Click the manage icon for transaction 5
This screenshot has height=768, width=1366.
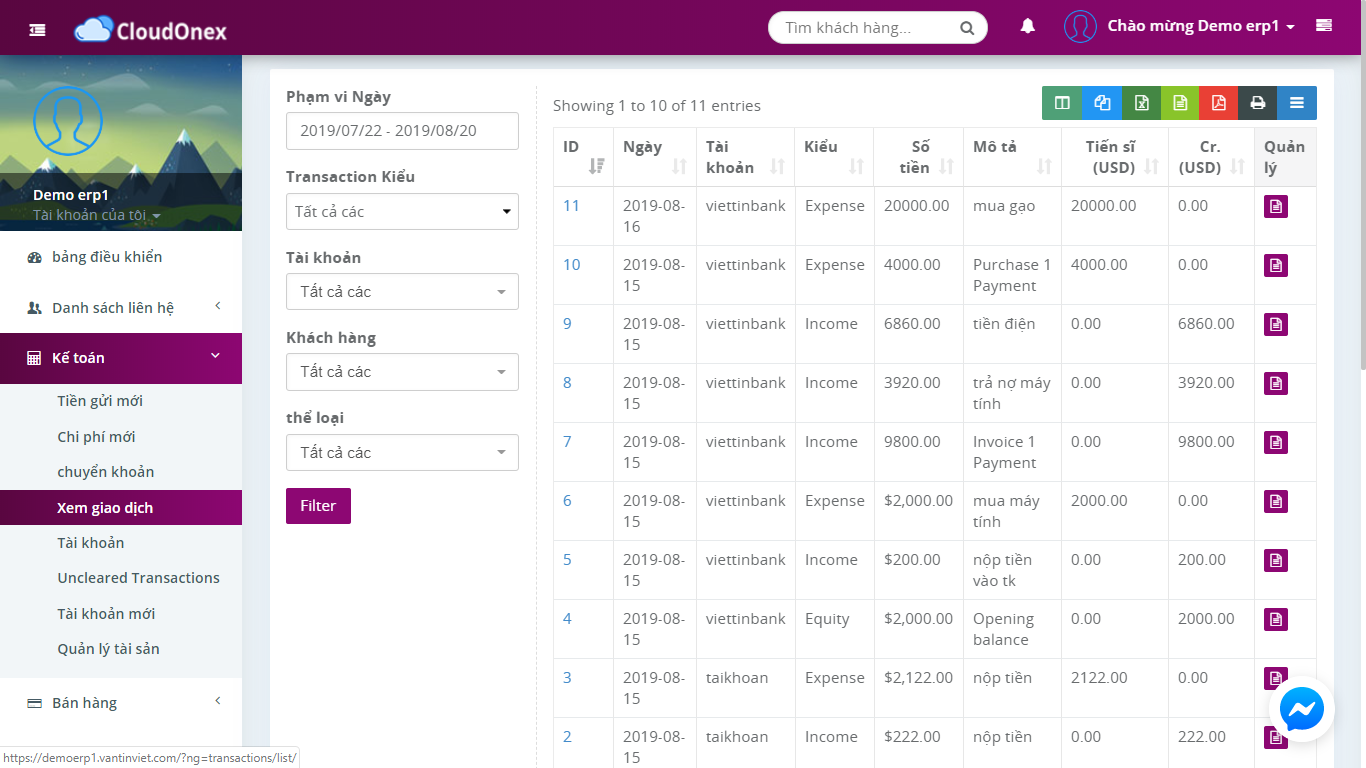[x=1276, y=561]
